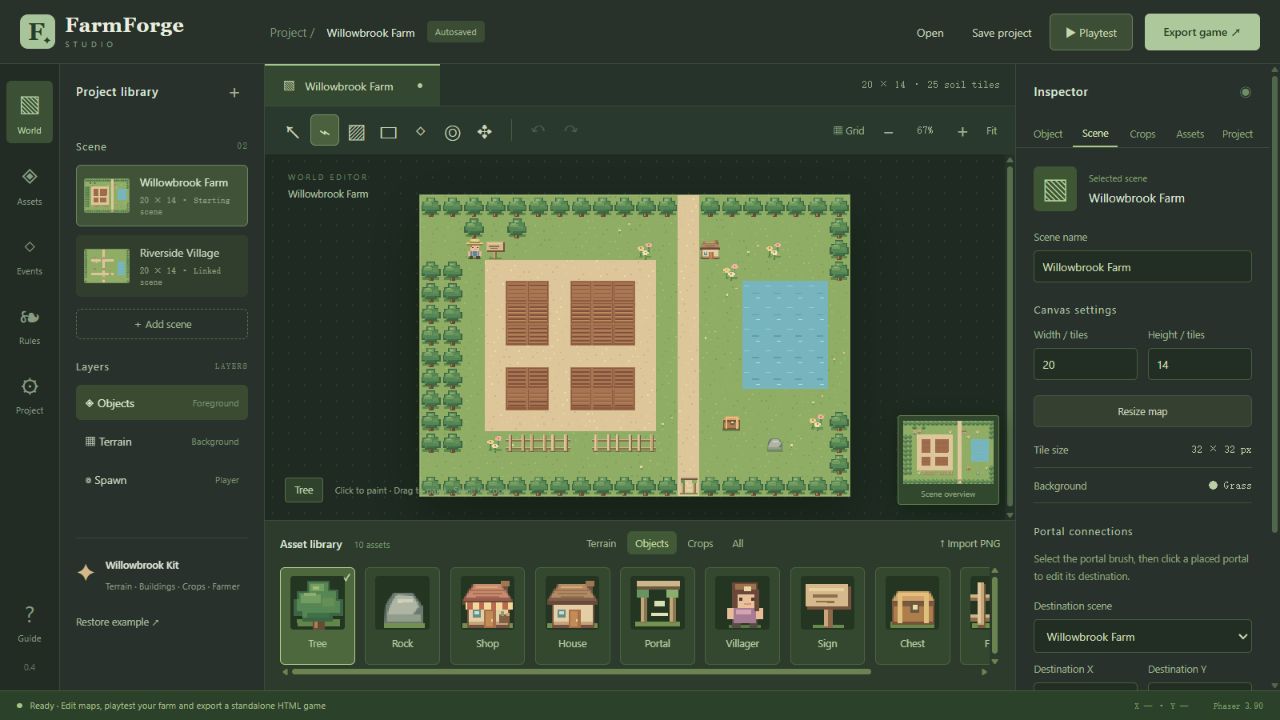
Task: Zoom out with the minus icon
Action: click(888, 131)
